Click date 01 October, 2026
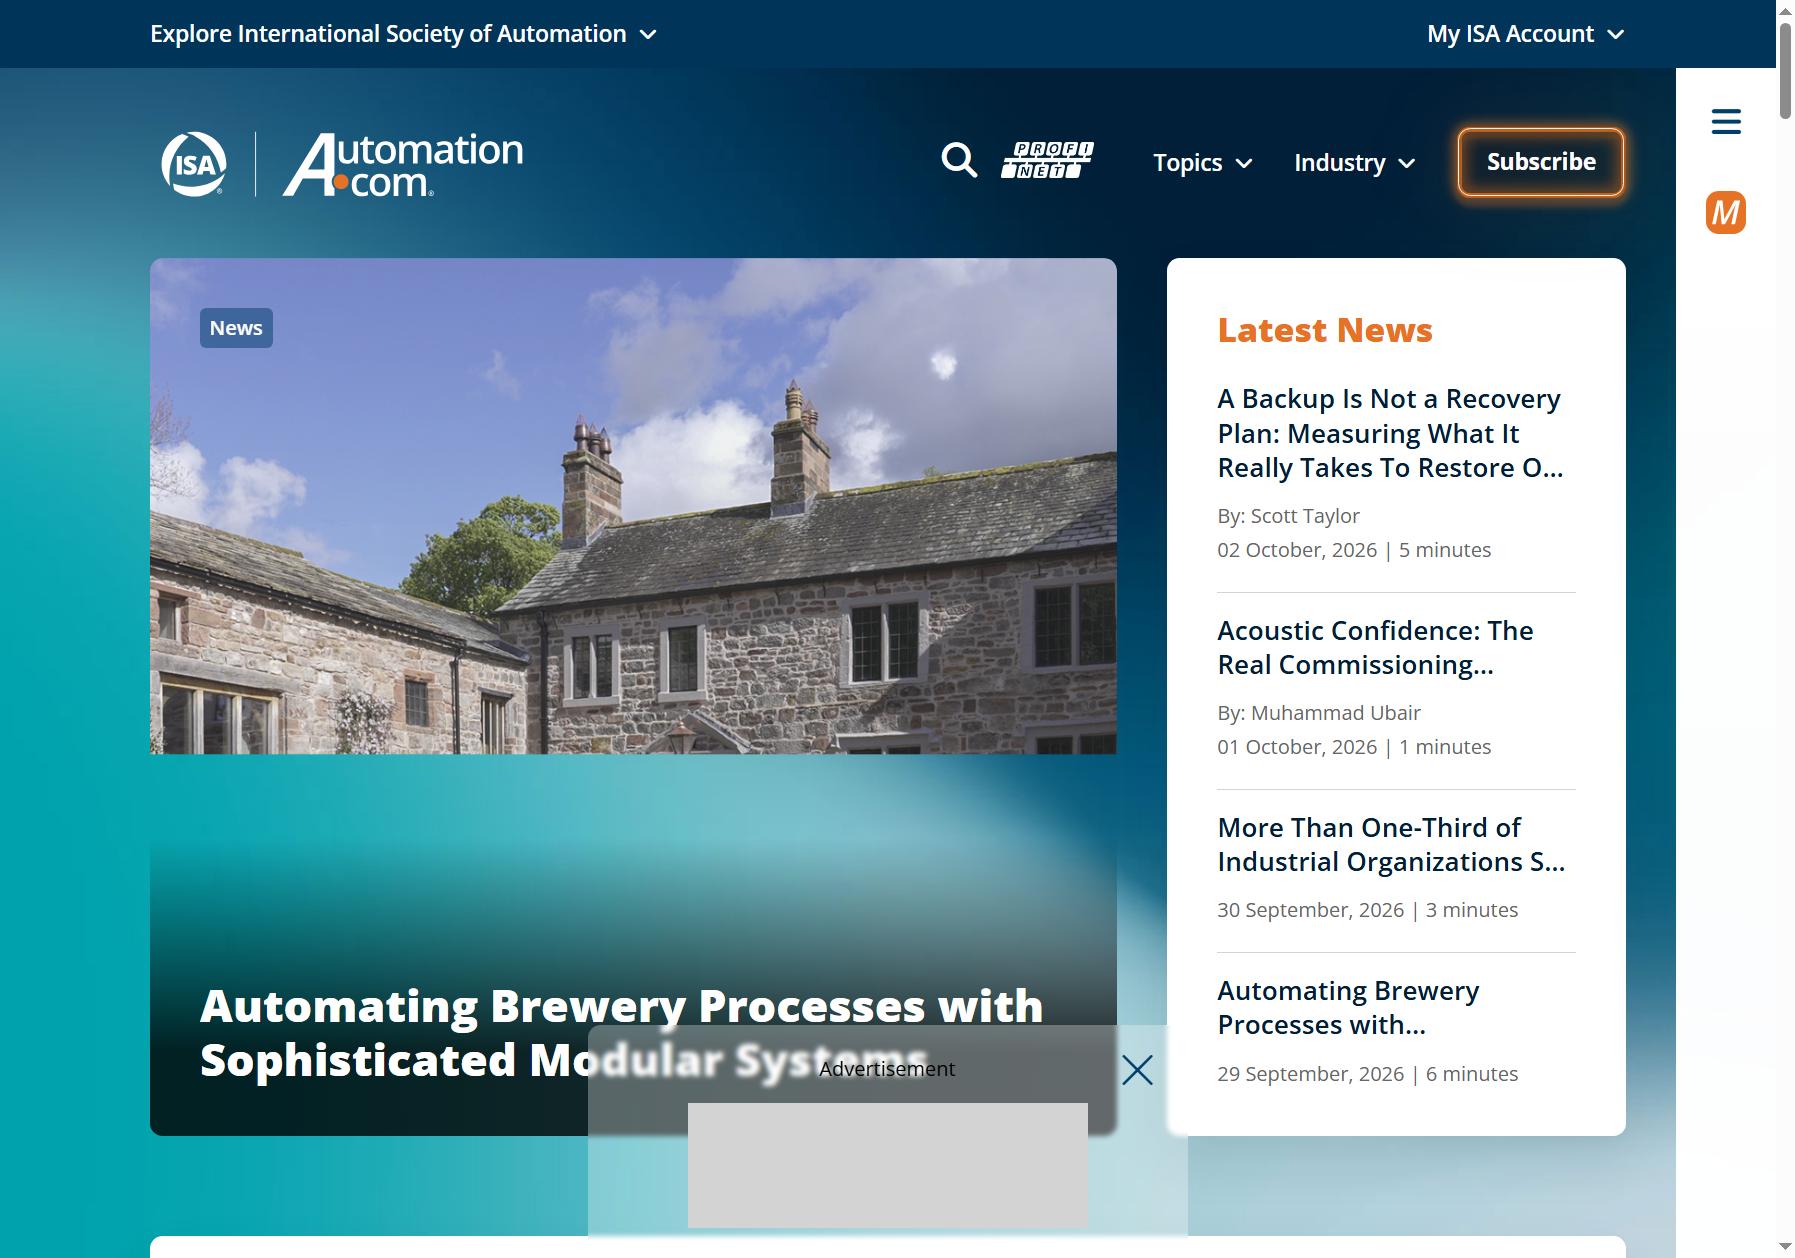Image resolution: width=1795 pixels, height=1258 pixels. [1297, 747]
